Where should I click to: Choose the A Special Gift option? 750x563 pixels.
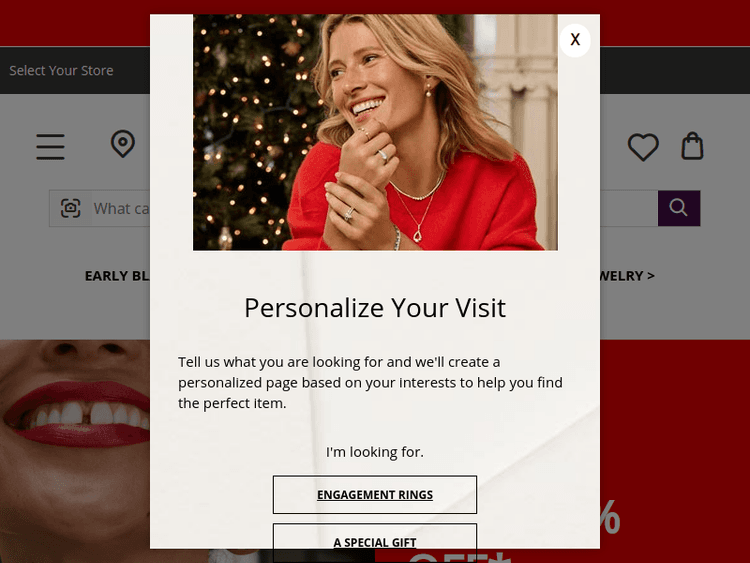click(x=375, y=542)
